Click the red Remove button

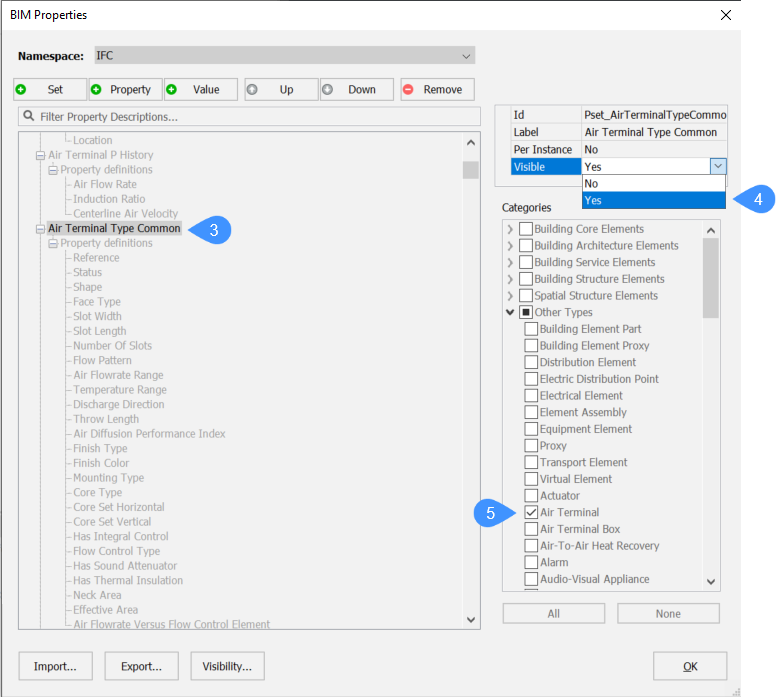coord(438,89)
